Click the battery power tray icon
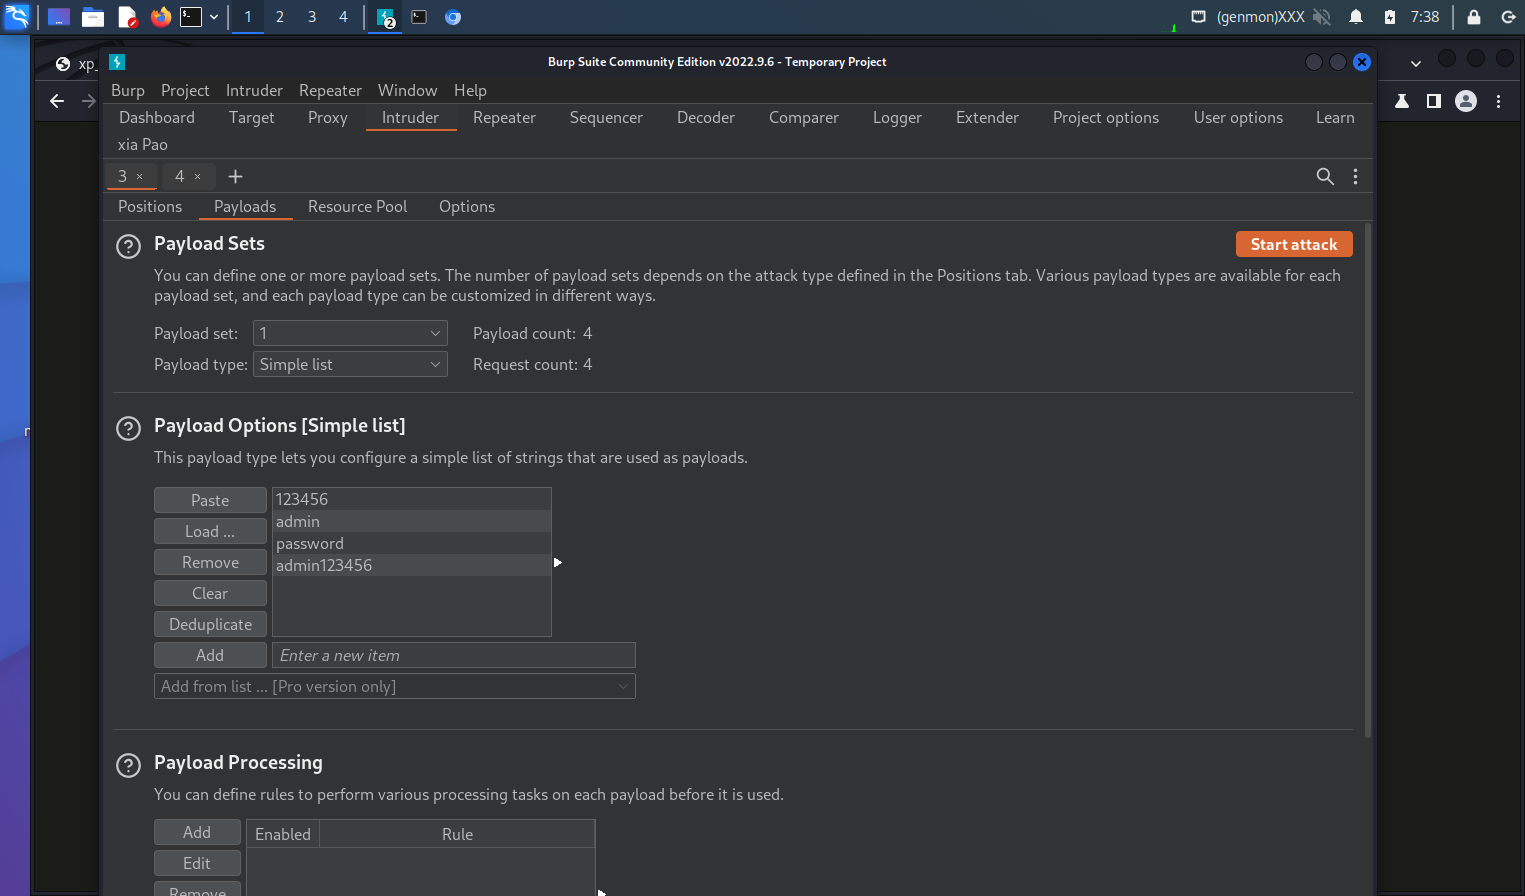This screenshot has width=1525, height=896. 1390,17
